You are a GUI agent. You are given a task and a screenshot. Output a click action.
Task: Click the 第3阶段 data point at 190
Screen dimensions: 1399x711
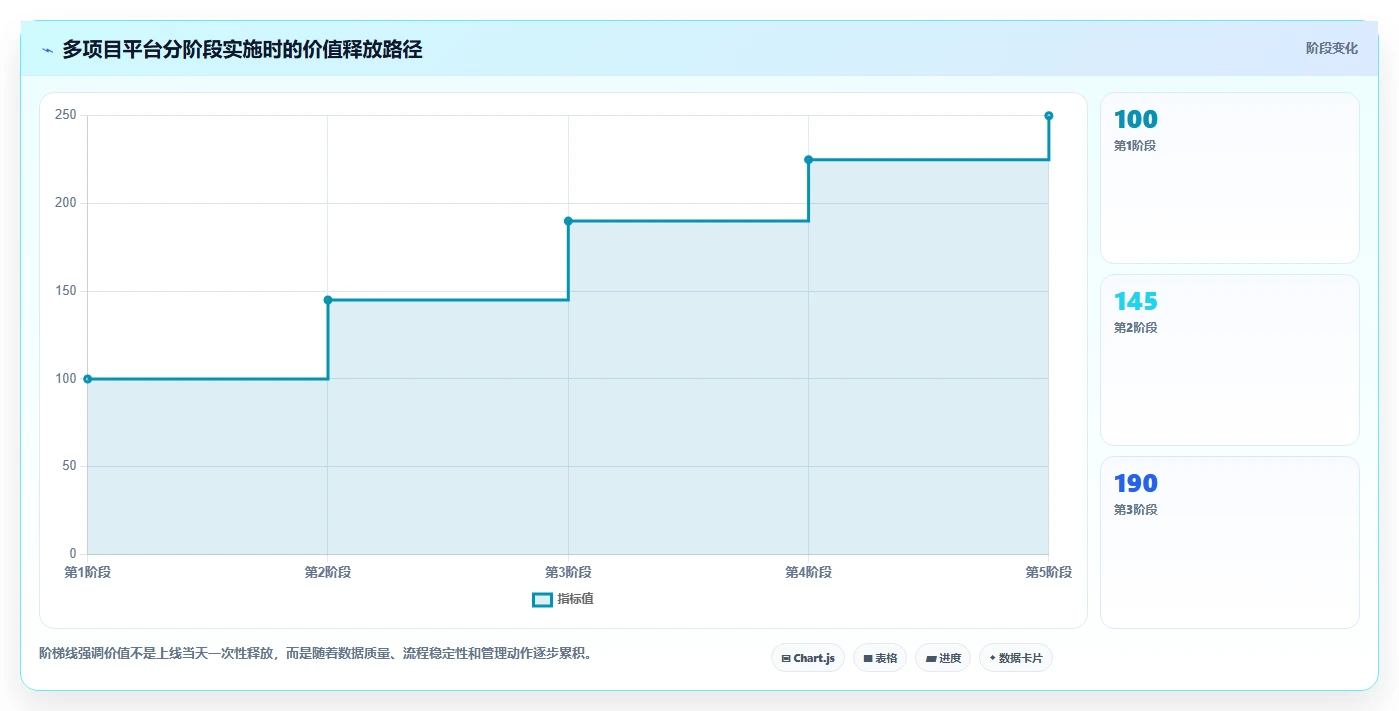click(x=568, y=221)
